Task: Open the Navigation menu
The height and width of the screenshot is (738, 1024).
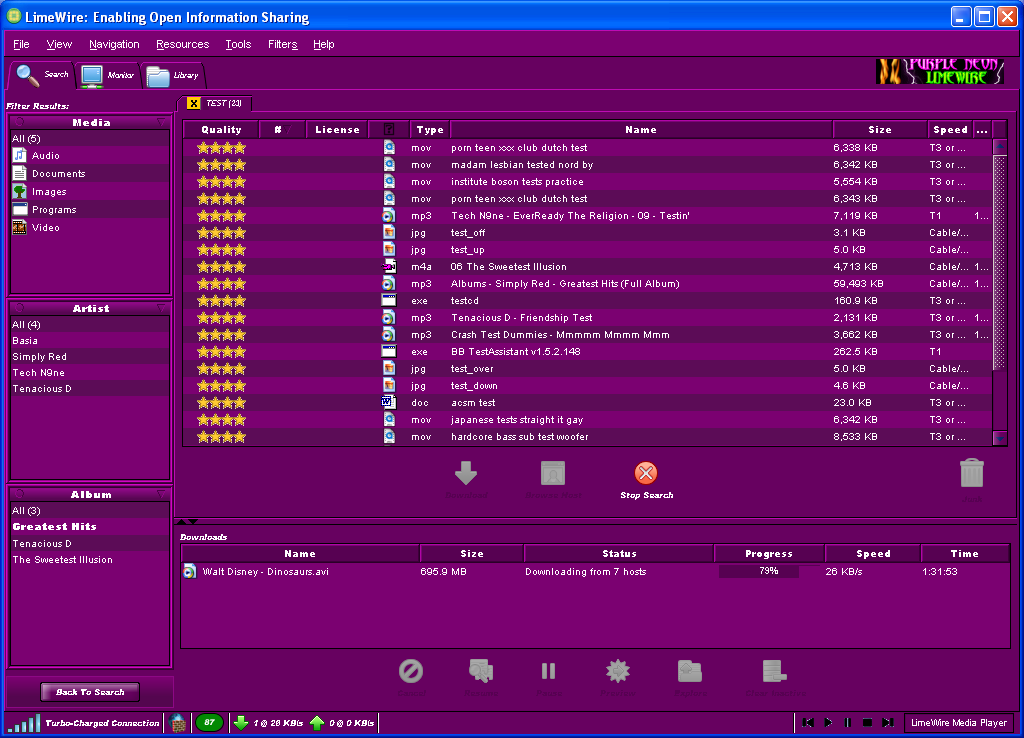Action: [114, 44]
